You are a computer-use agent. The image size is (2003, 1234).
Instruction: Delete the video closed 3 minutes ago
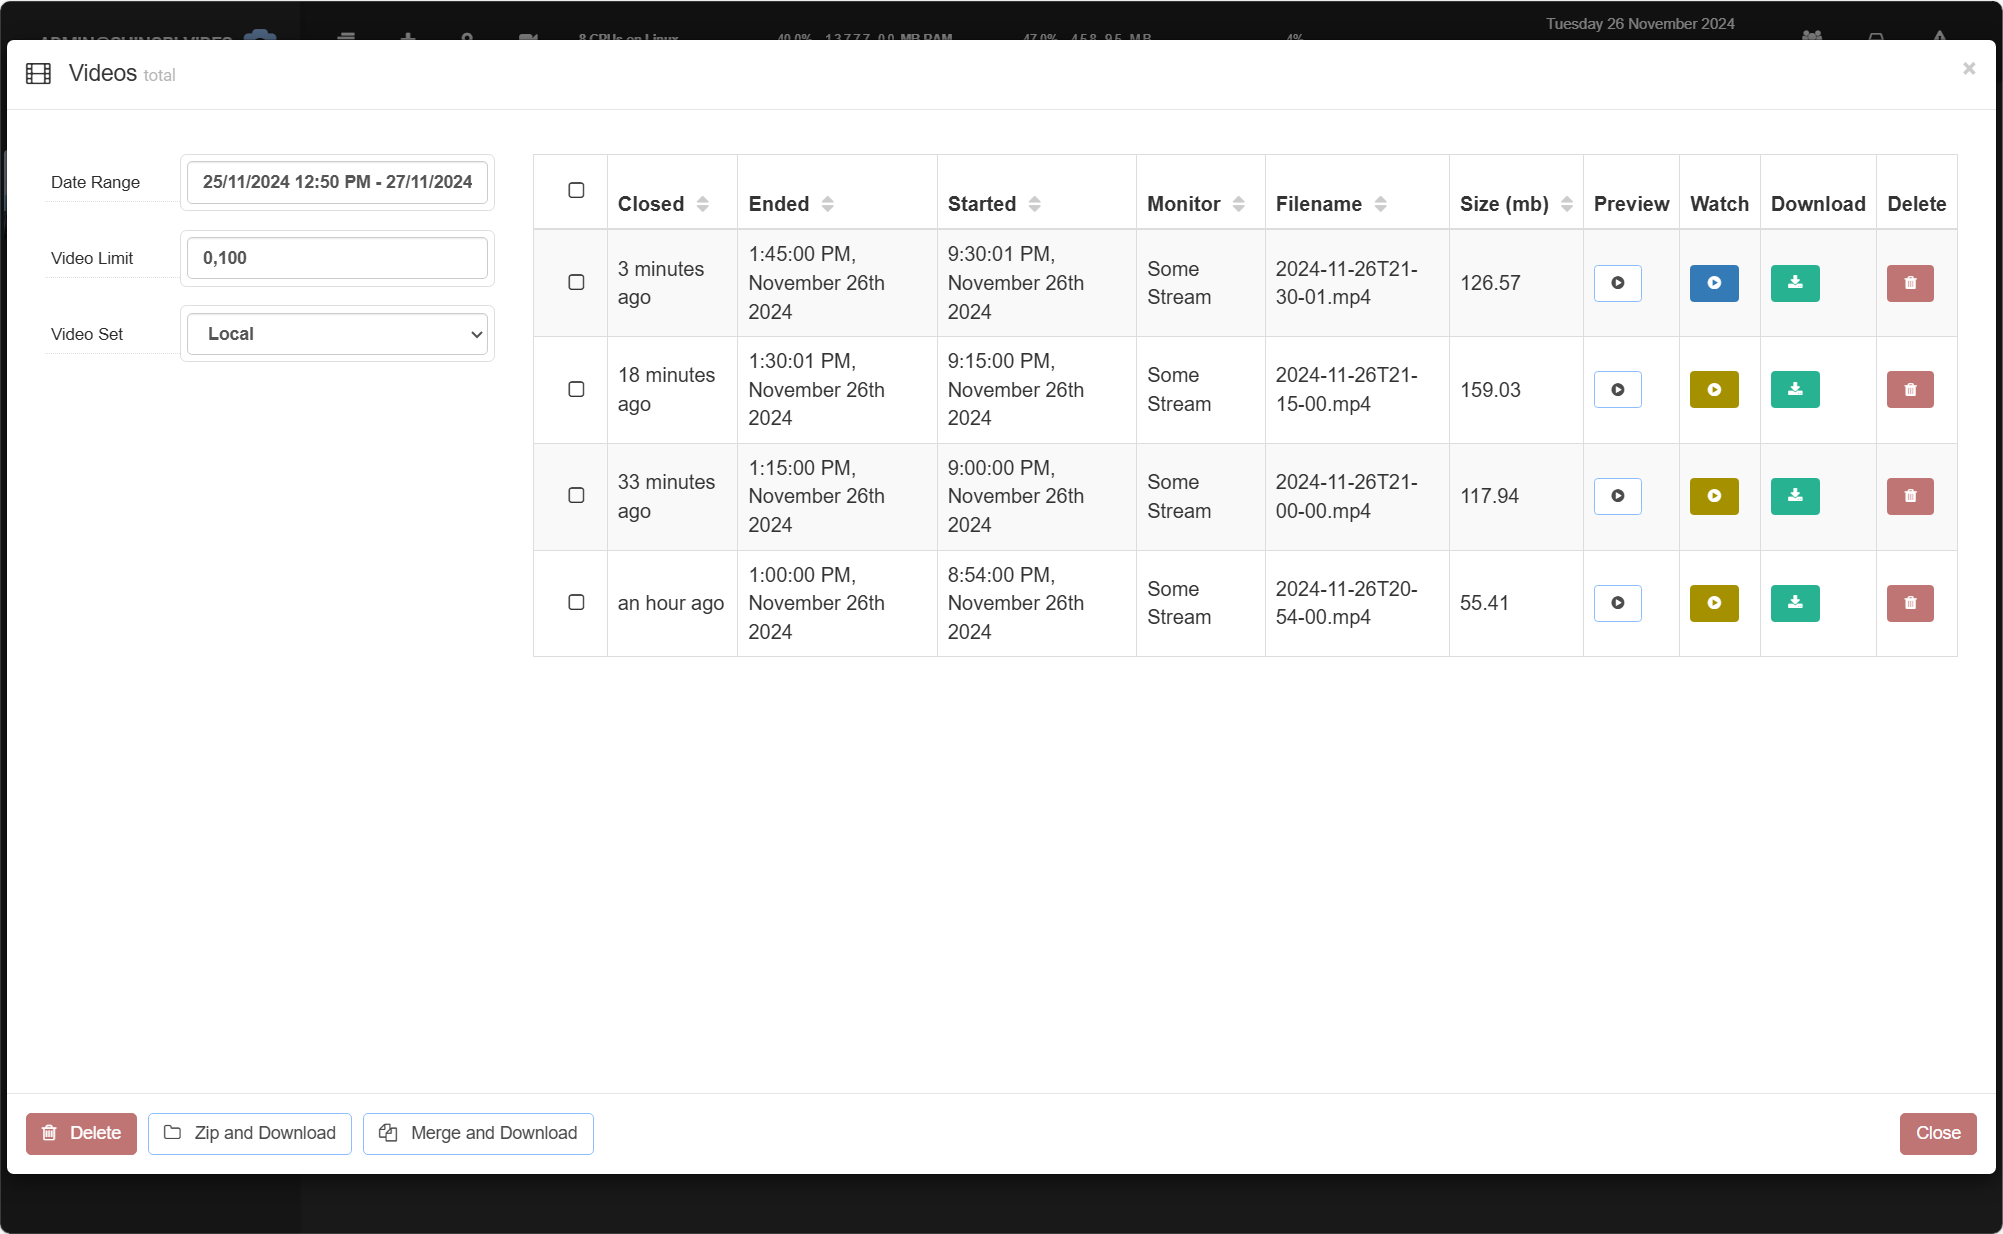(1910, 283)
